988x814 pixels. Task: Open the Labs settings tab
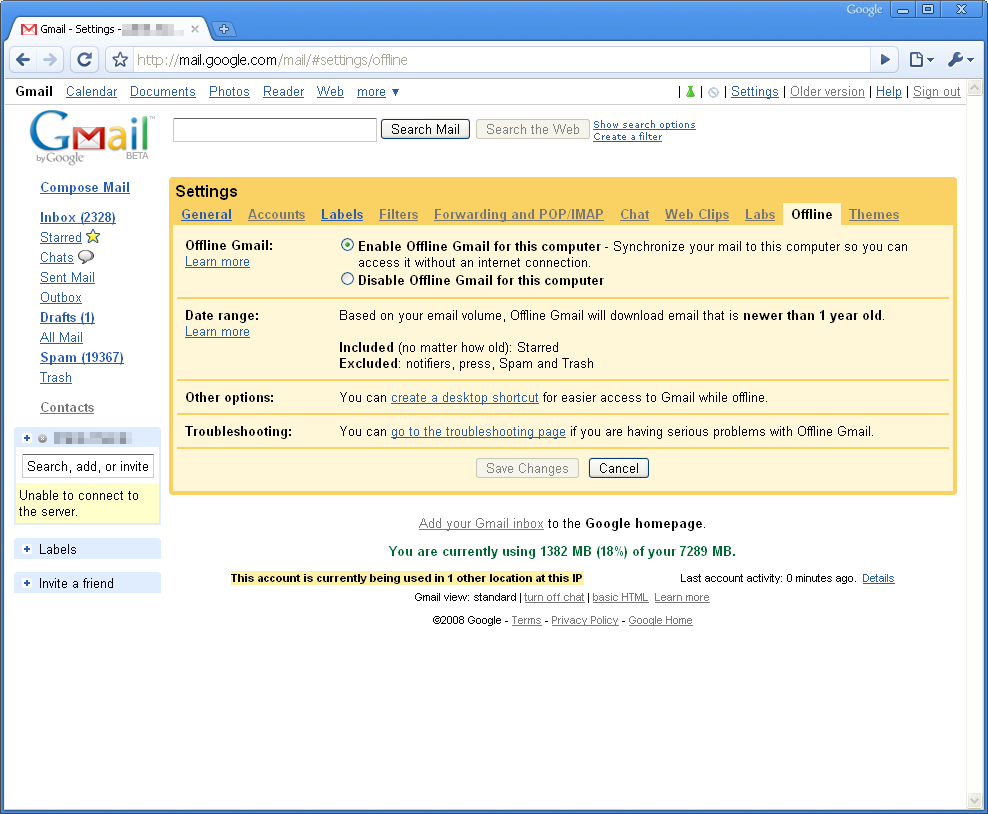point(760,214)
